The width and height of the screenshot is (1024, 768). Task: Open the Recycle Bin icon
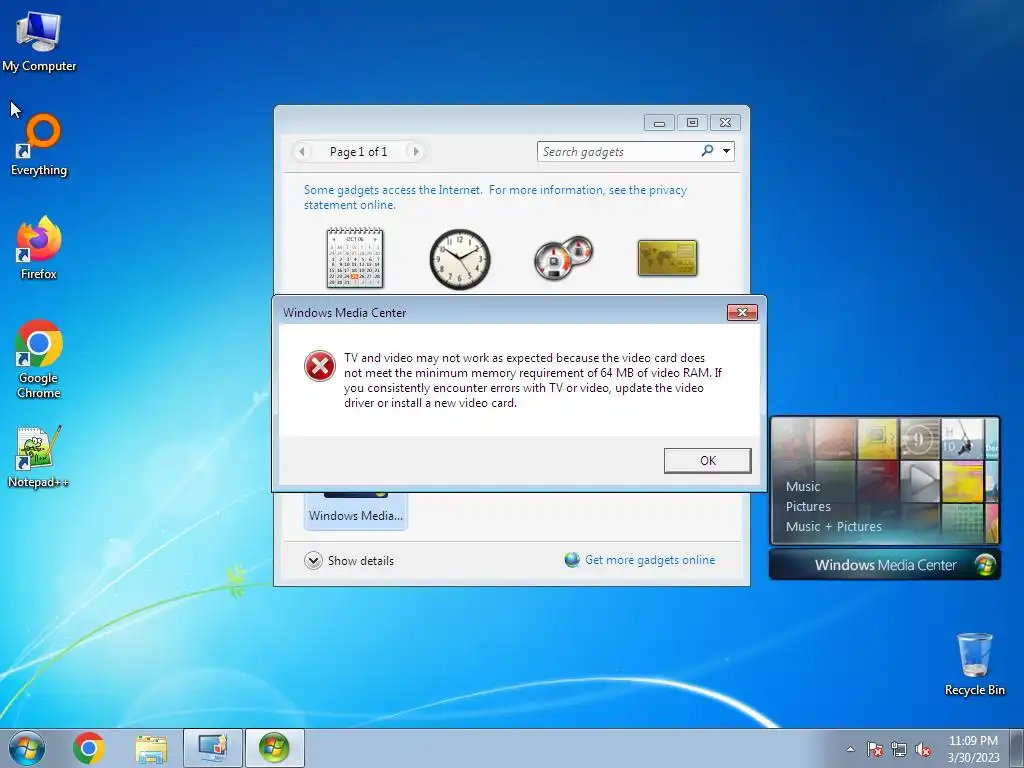point(974,664)
